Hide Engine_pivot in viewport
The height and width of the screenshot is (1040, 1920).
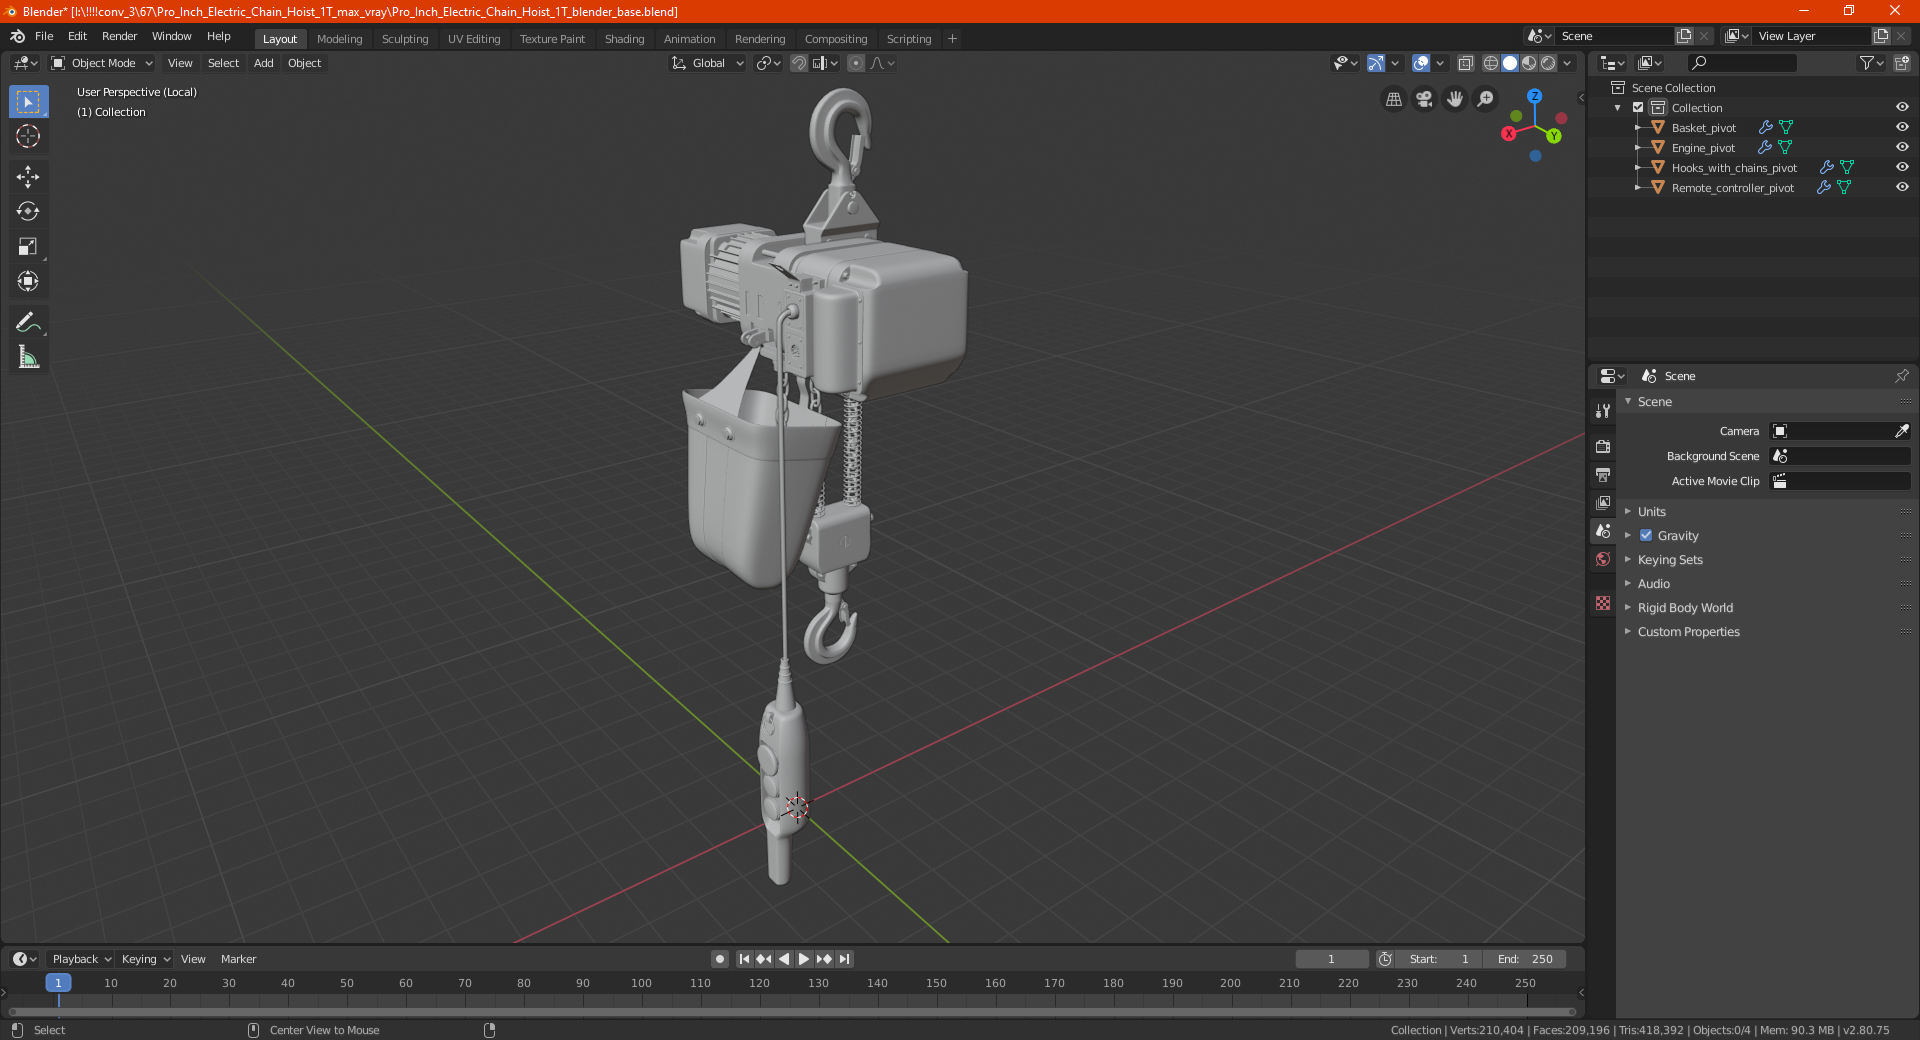click(x=1902, y=148)
